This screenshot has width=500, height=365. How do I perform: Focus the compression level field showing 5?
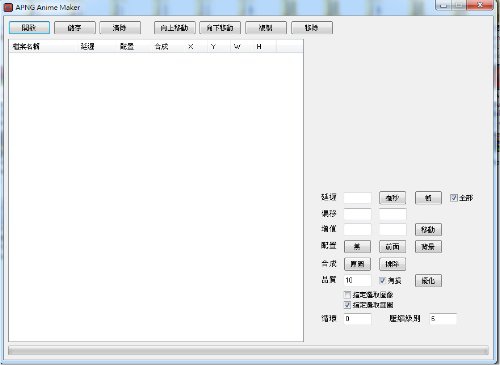coord(443,319)
